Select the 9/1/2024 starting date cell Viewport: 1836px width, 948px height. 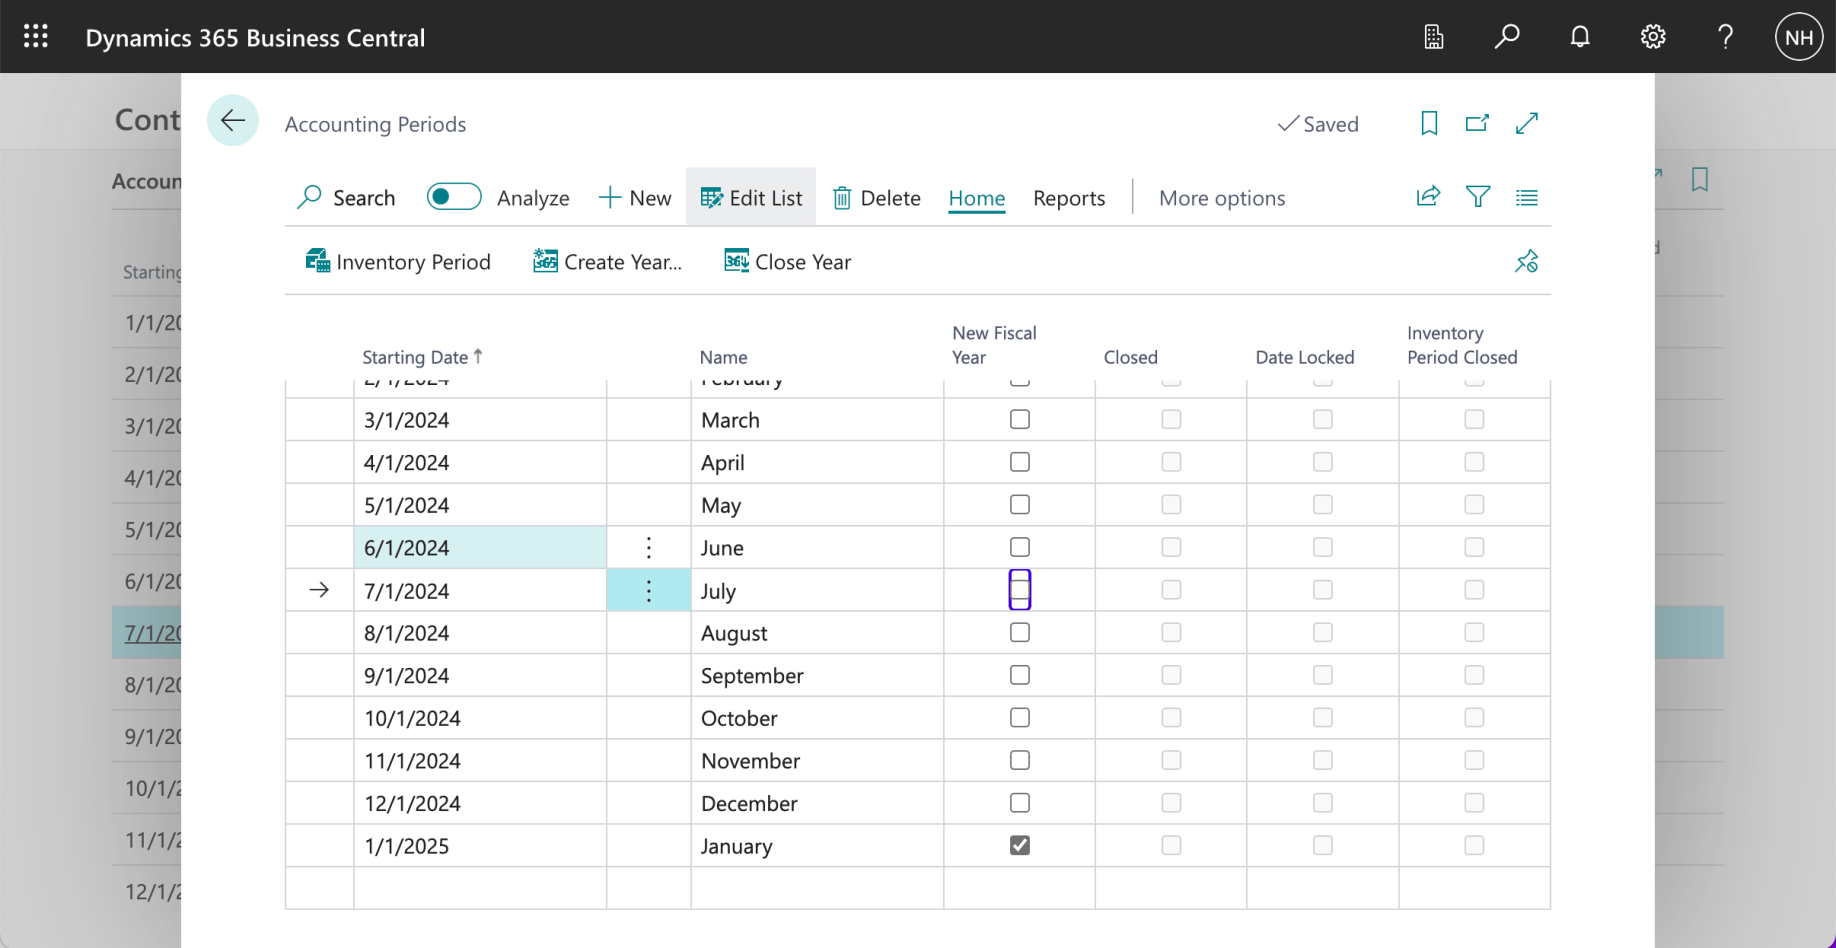click(480, 676)
